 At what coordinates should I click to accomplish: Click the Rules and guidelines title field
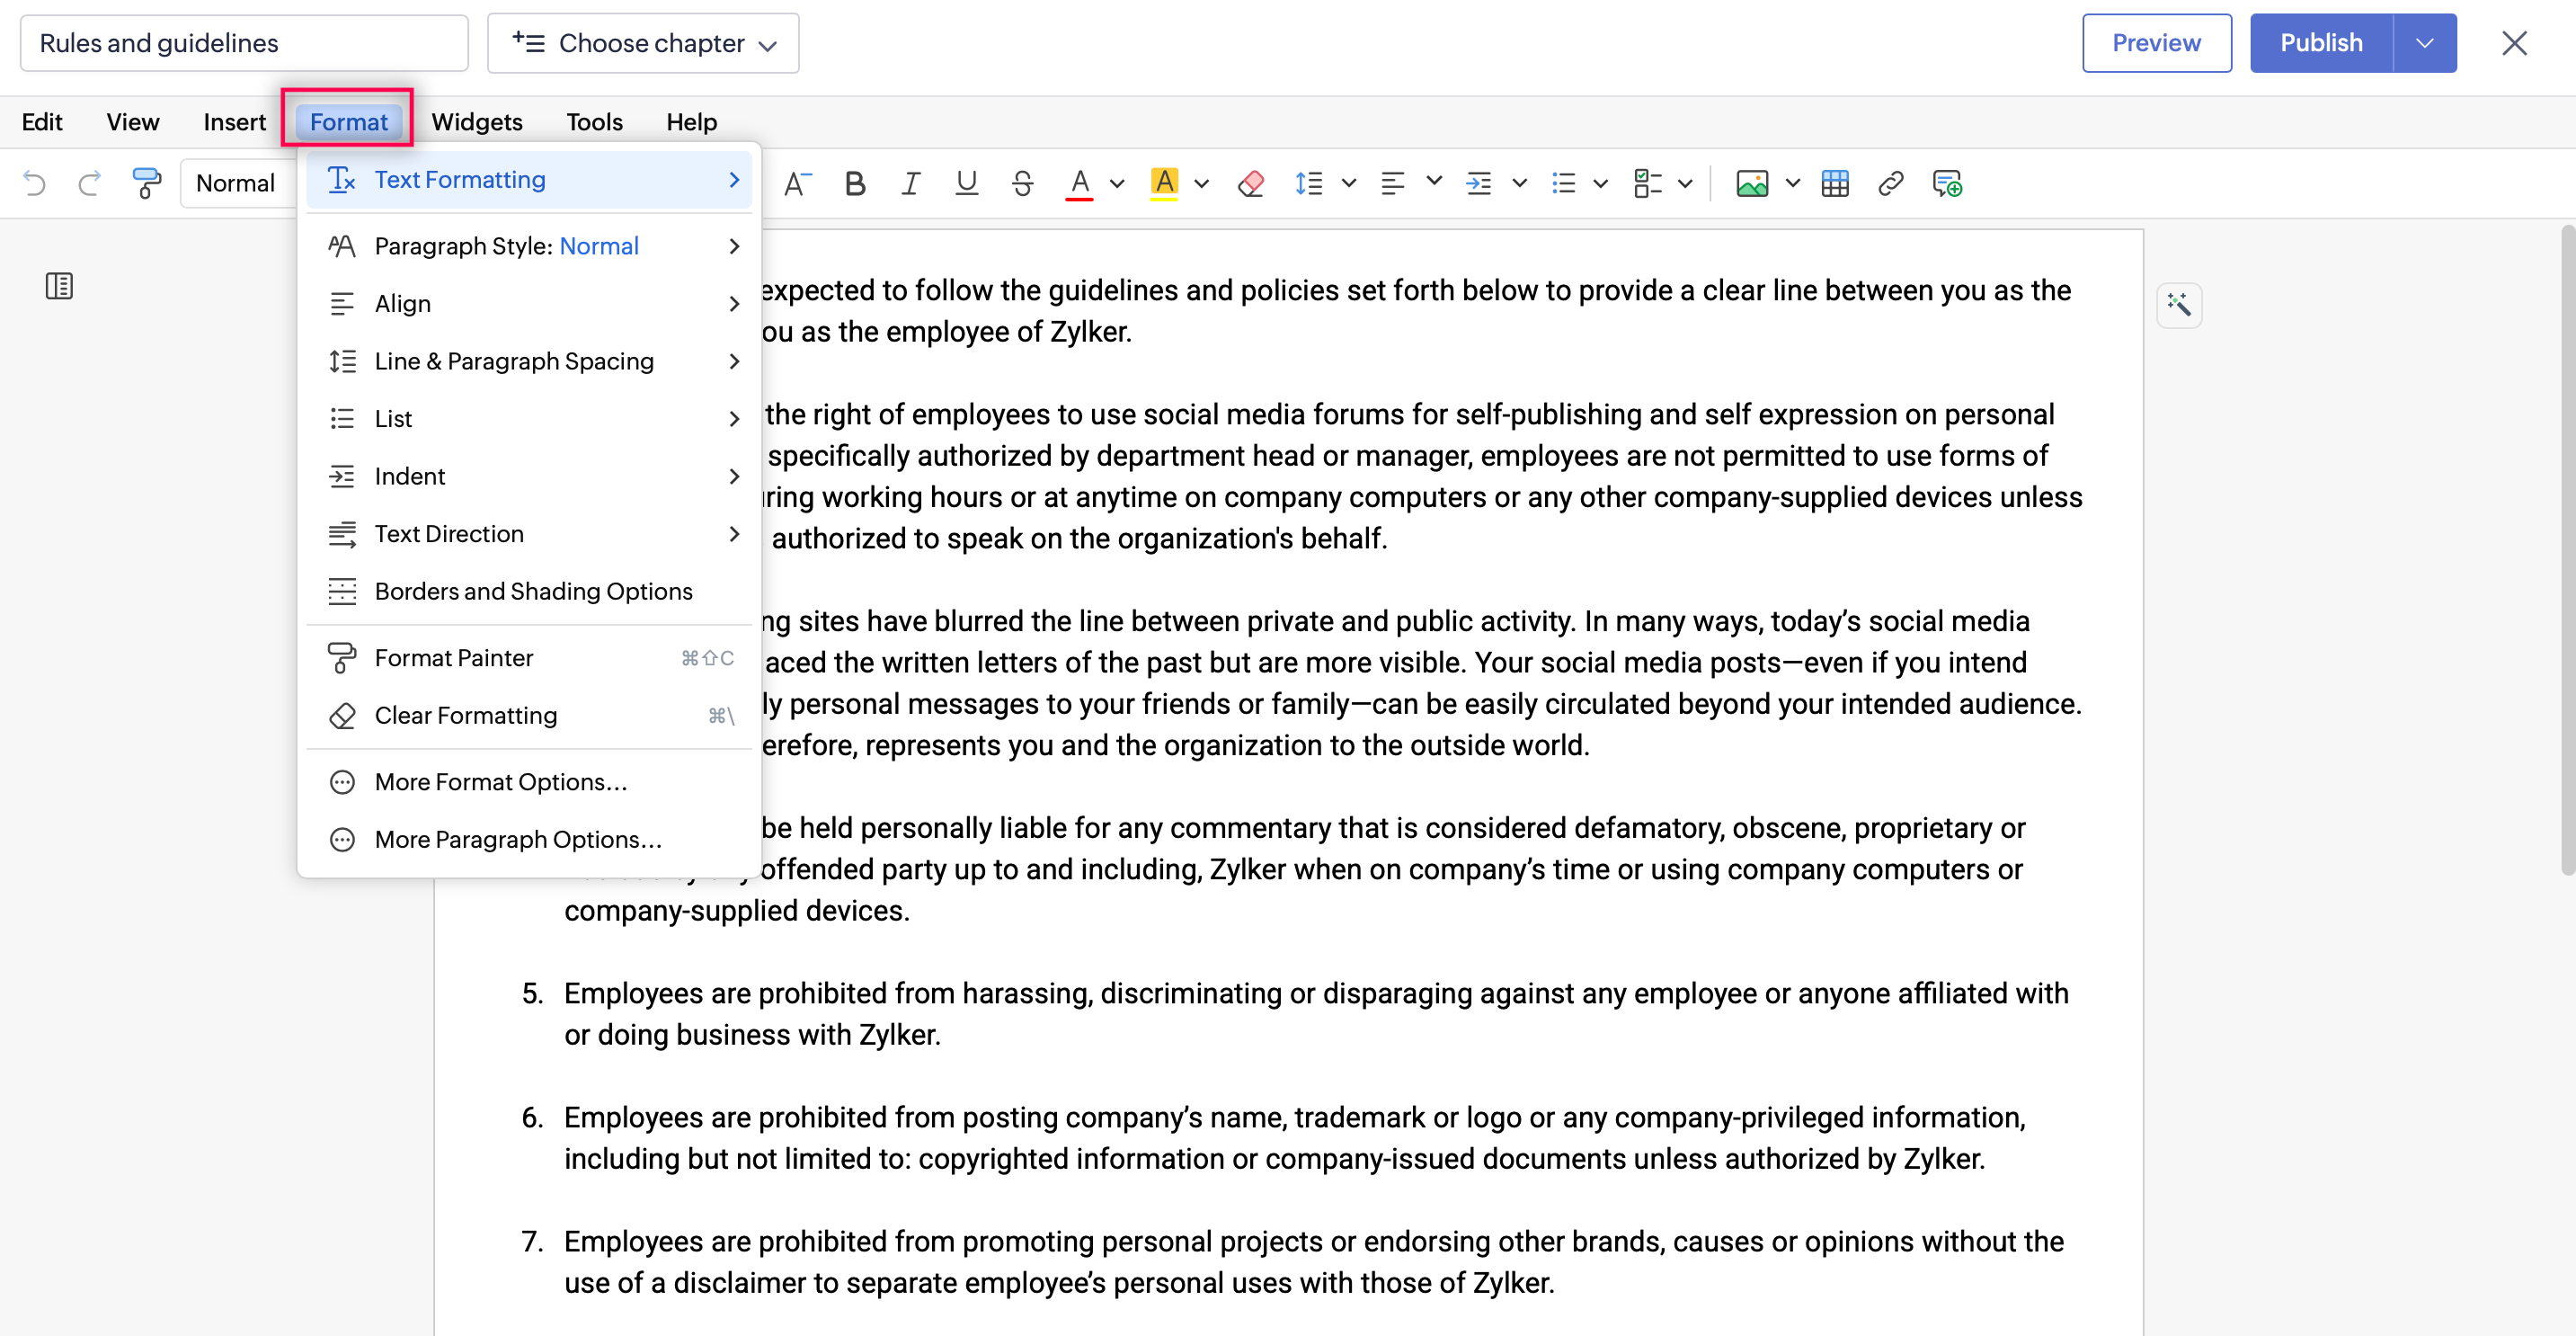click(244, 43)
